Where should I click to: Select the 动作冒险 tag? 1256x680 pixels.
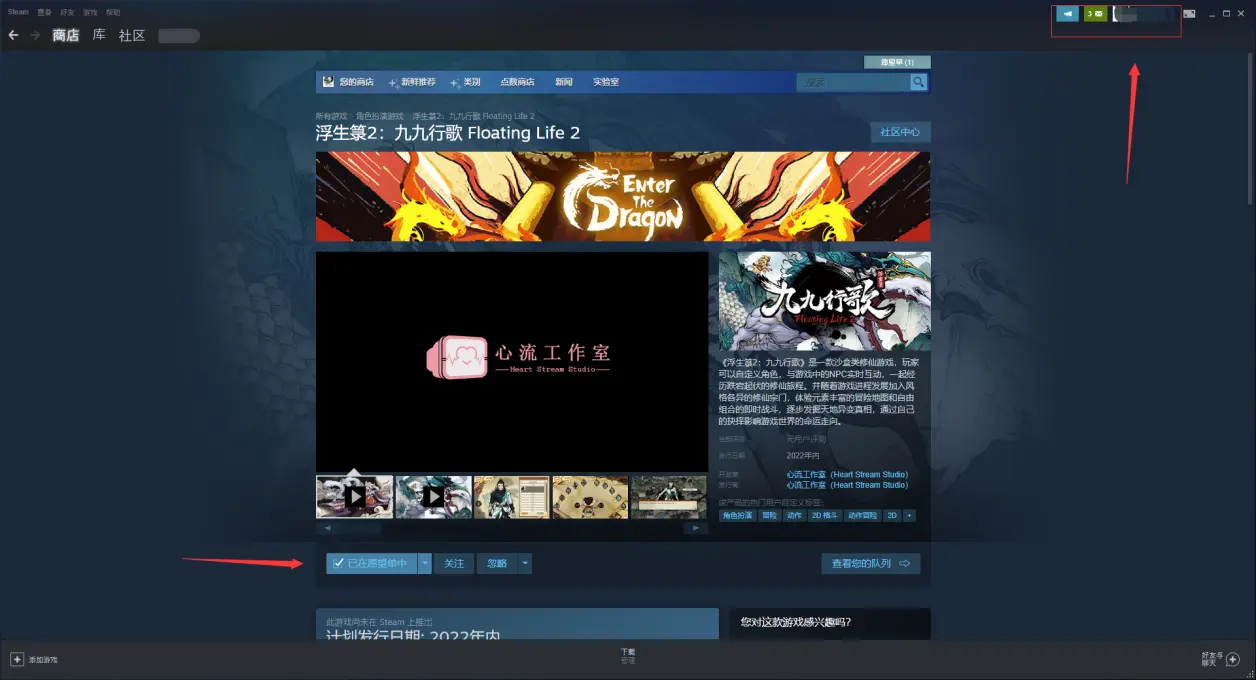(x=863, y=516)
